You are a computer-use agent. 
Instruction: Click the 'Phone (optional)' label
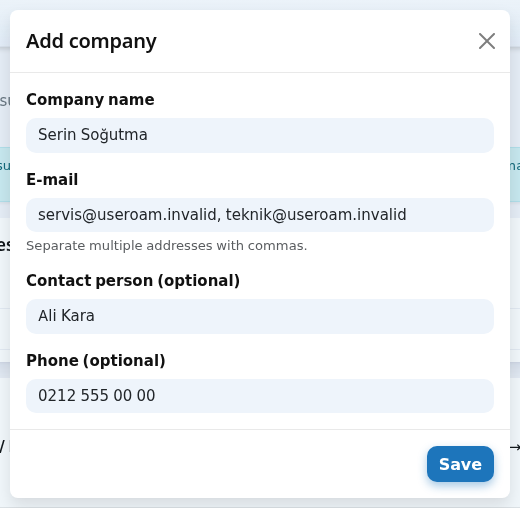pos(96,361)
